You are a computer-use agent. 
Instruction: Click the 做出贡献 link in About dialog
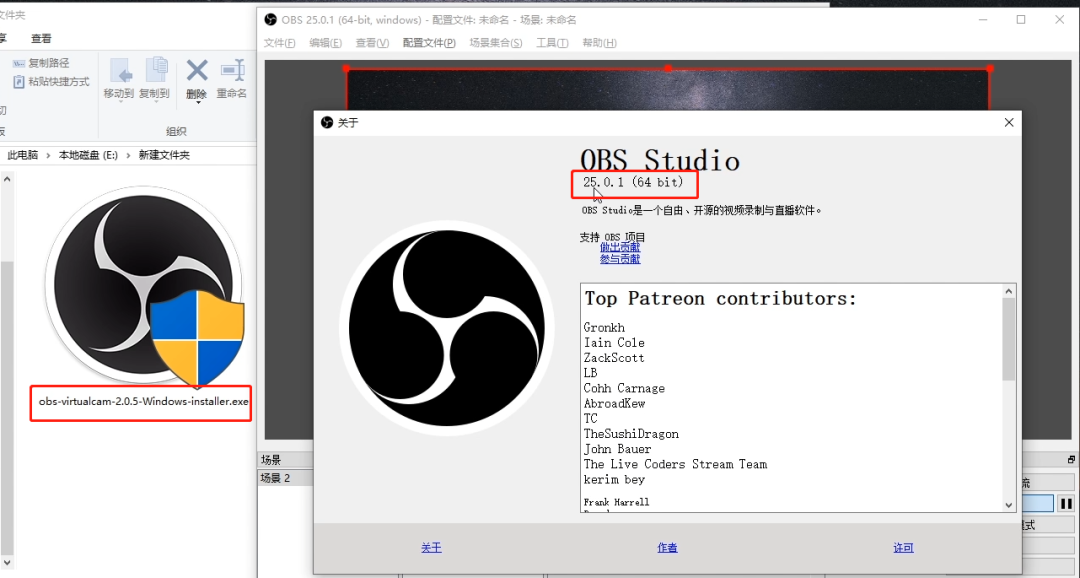coord(620,247)
